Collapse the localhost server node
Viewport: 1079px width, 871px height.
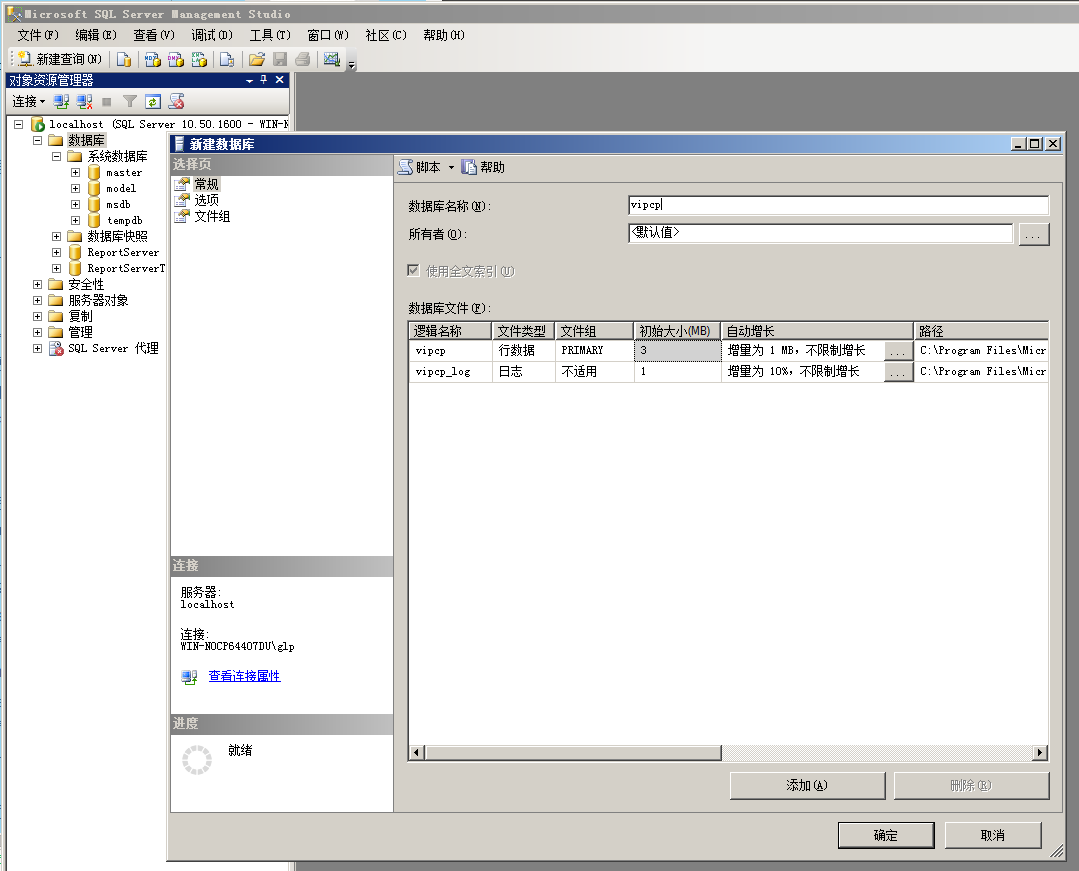click(19, 125)
